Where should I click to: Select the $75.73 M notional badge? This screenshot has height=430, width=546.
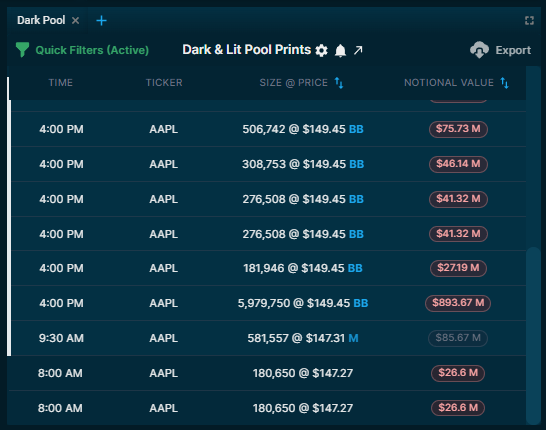pyautogui.click(x=458, y=129)
